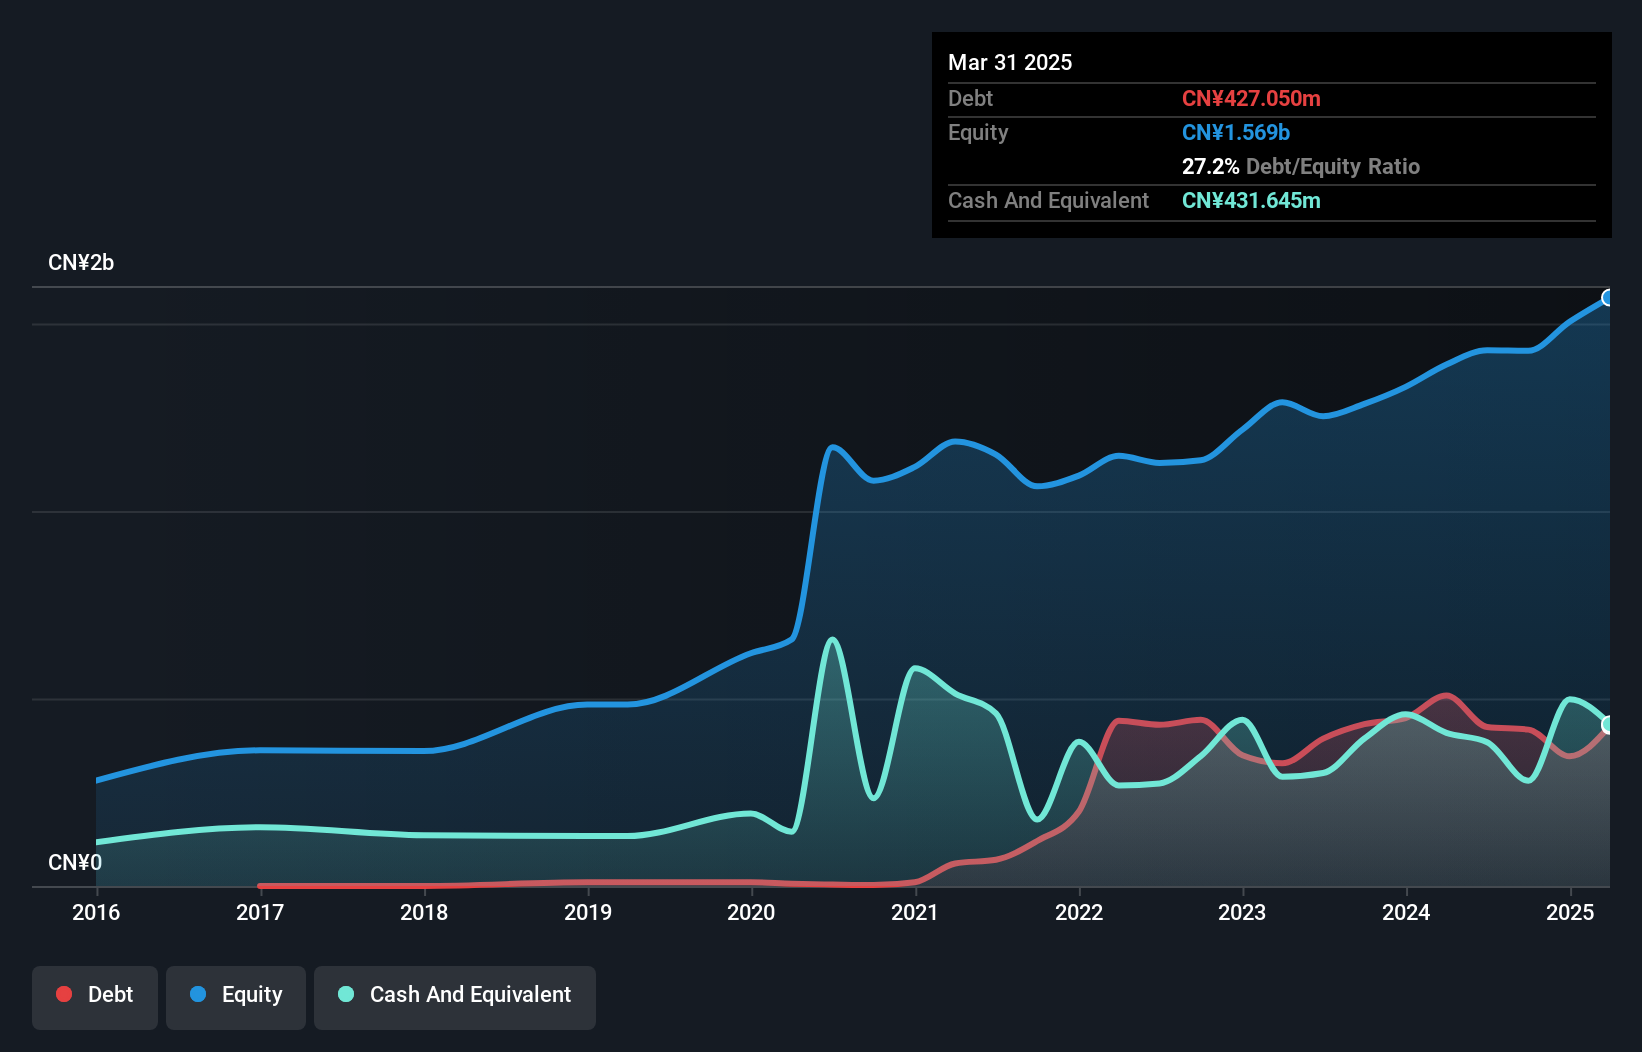This screenshot has height=1052, width=1642.
Task: Click the 2024 x-axis label
Action: tap(1406, 912)
